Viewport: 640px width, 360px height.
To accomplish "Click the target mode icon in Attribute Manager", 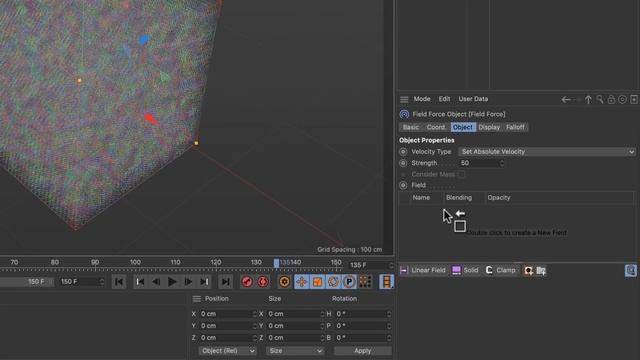I will click(x=622, y=99).
